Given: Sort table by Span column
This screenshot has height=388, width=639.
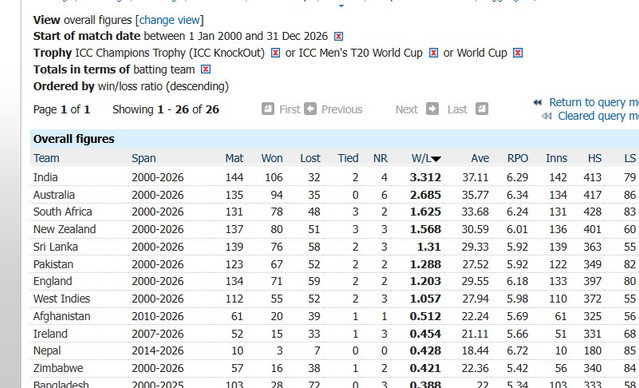Looking at the screenshot, I should (143, 158).
